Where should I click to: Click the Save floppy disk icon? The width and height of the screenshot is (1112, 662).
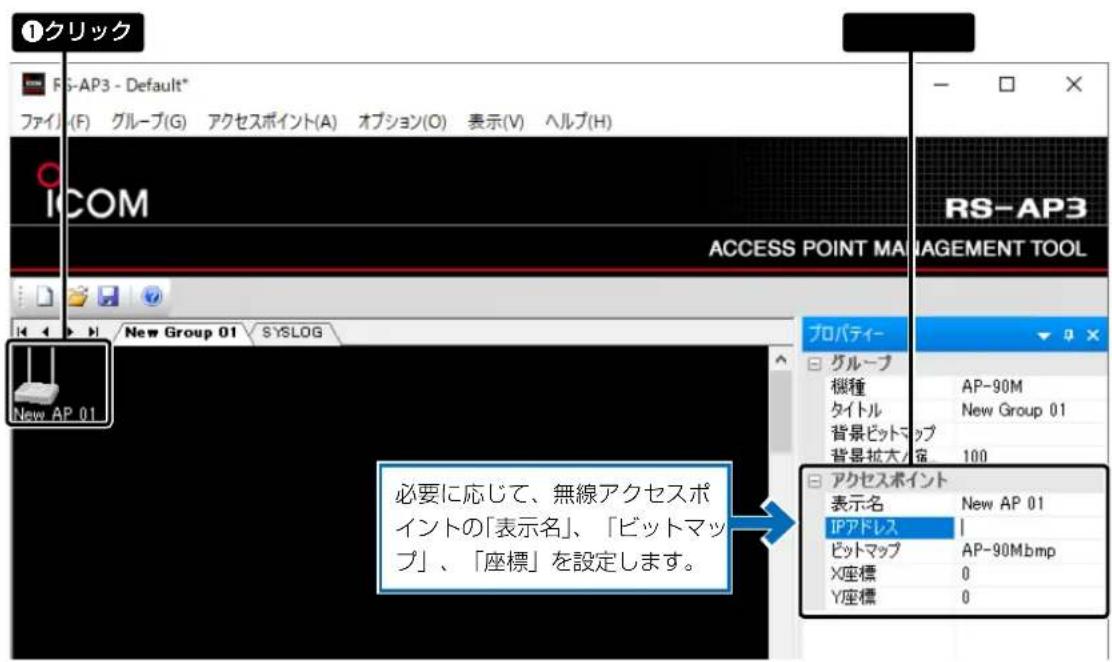click(x=108, y=296)
